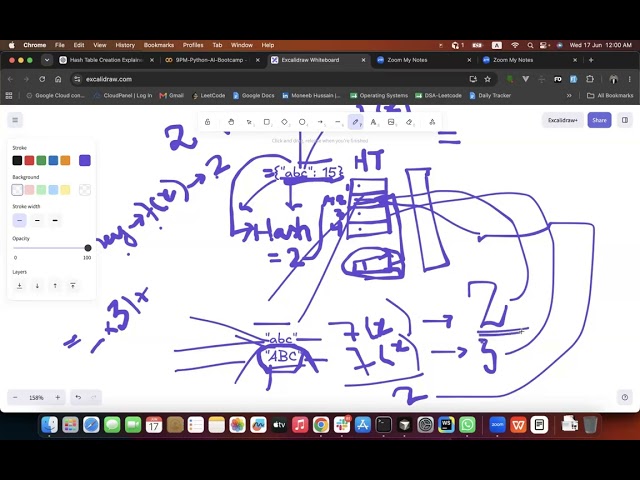Select the Draw pencil tool
The image size is (640, 480).
pos(356,122)
